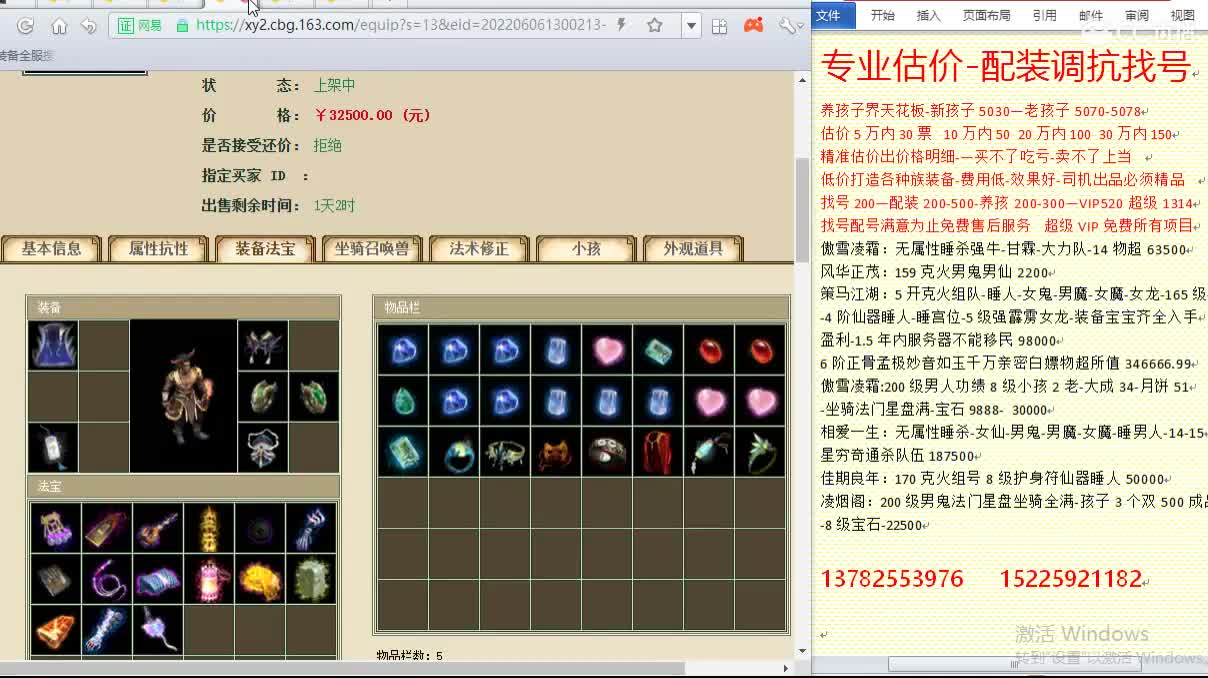This screenshot has height=678, width=1208.
Task: Click the URL address field
Action: tap(400, 25)
